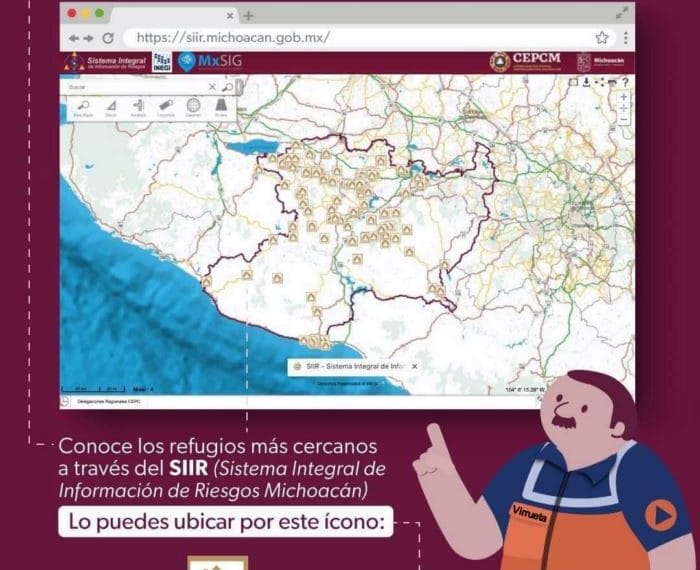The image size is (700, 570).
Task: Click the Sistema Integral de Información de Riesgos logo
Action: click(105, 62)
